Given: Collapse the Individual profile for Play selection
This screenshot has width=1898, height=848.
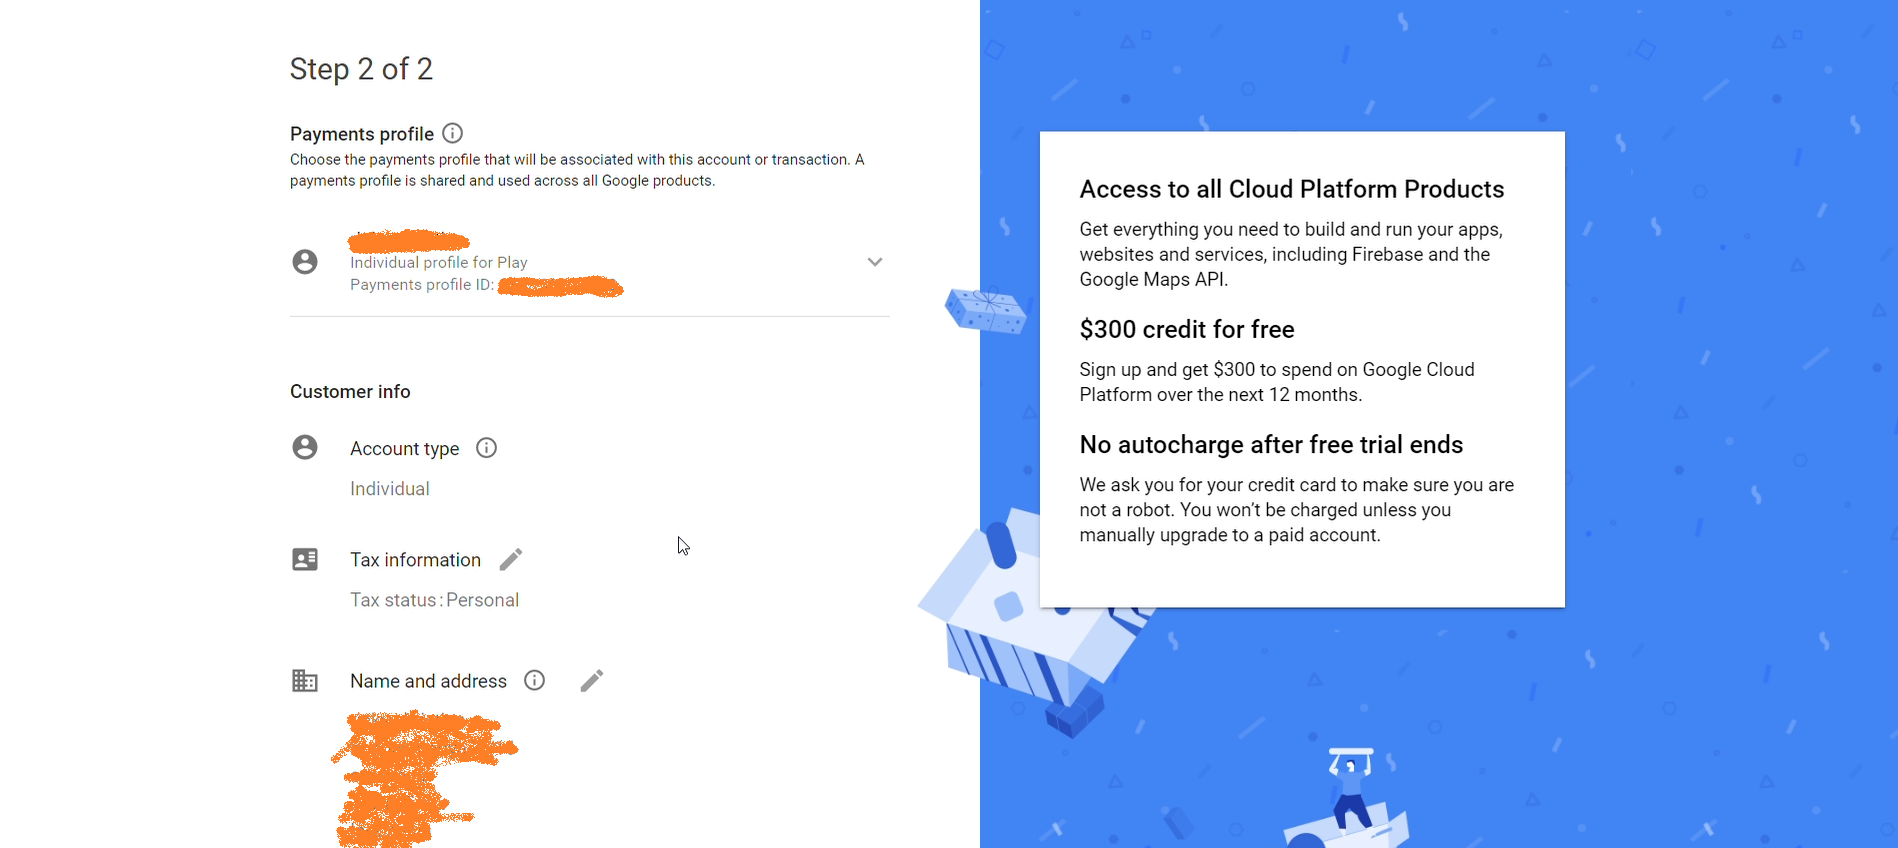Looking at the screenshot, I should 875,261.
